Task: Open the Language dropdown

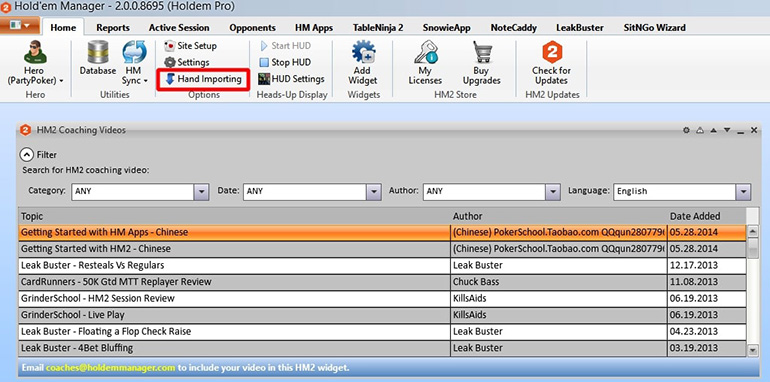Action: pos(743,191)
